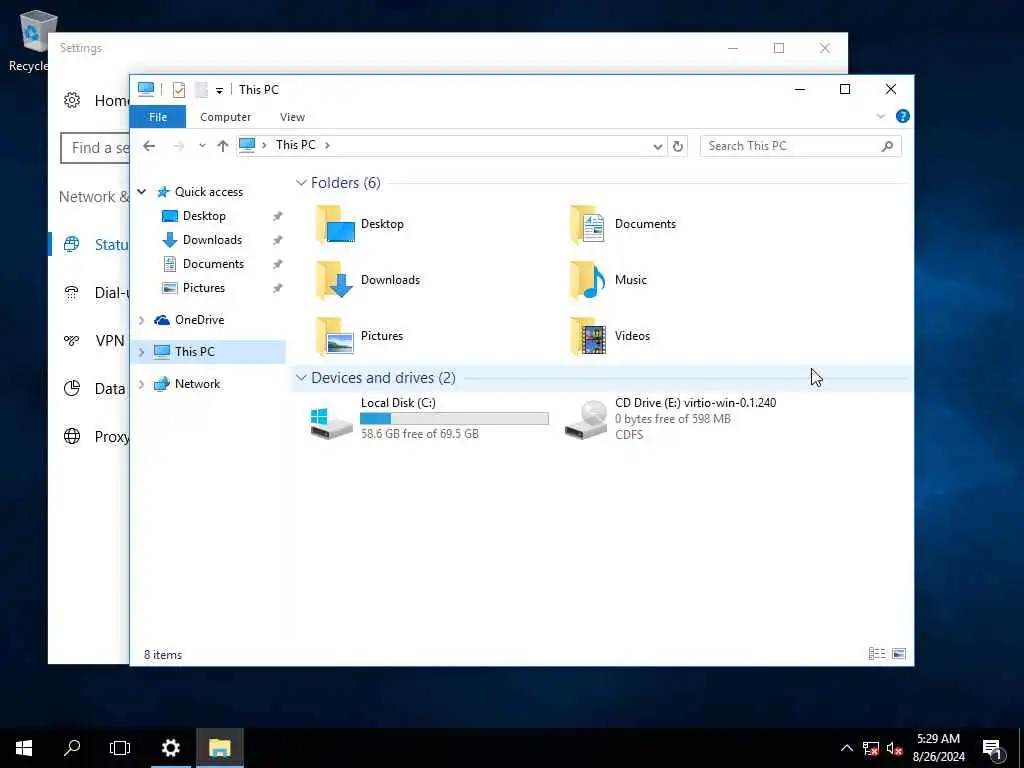The height and width of the screenshot is (768, 1024).
Task: Open the Documents folder in Folders section
Action: [x=623, y=224]
